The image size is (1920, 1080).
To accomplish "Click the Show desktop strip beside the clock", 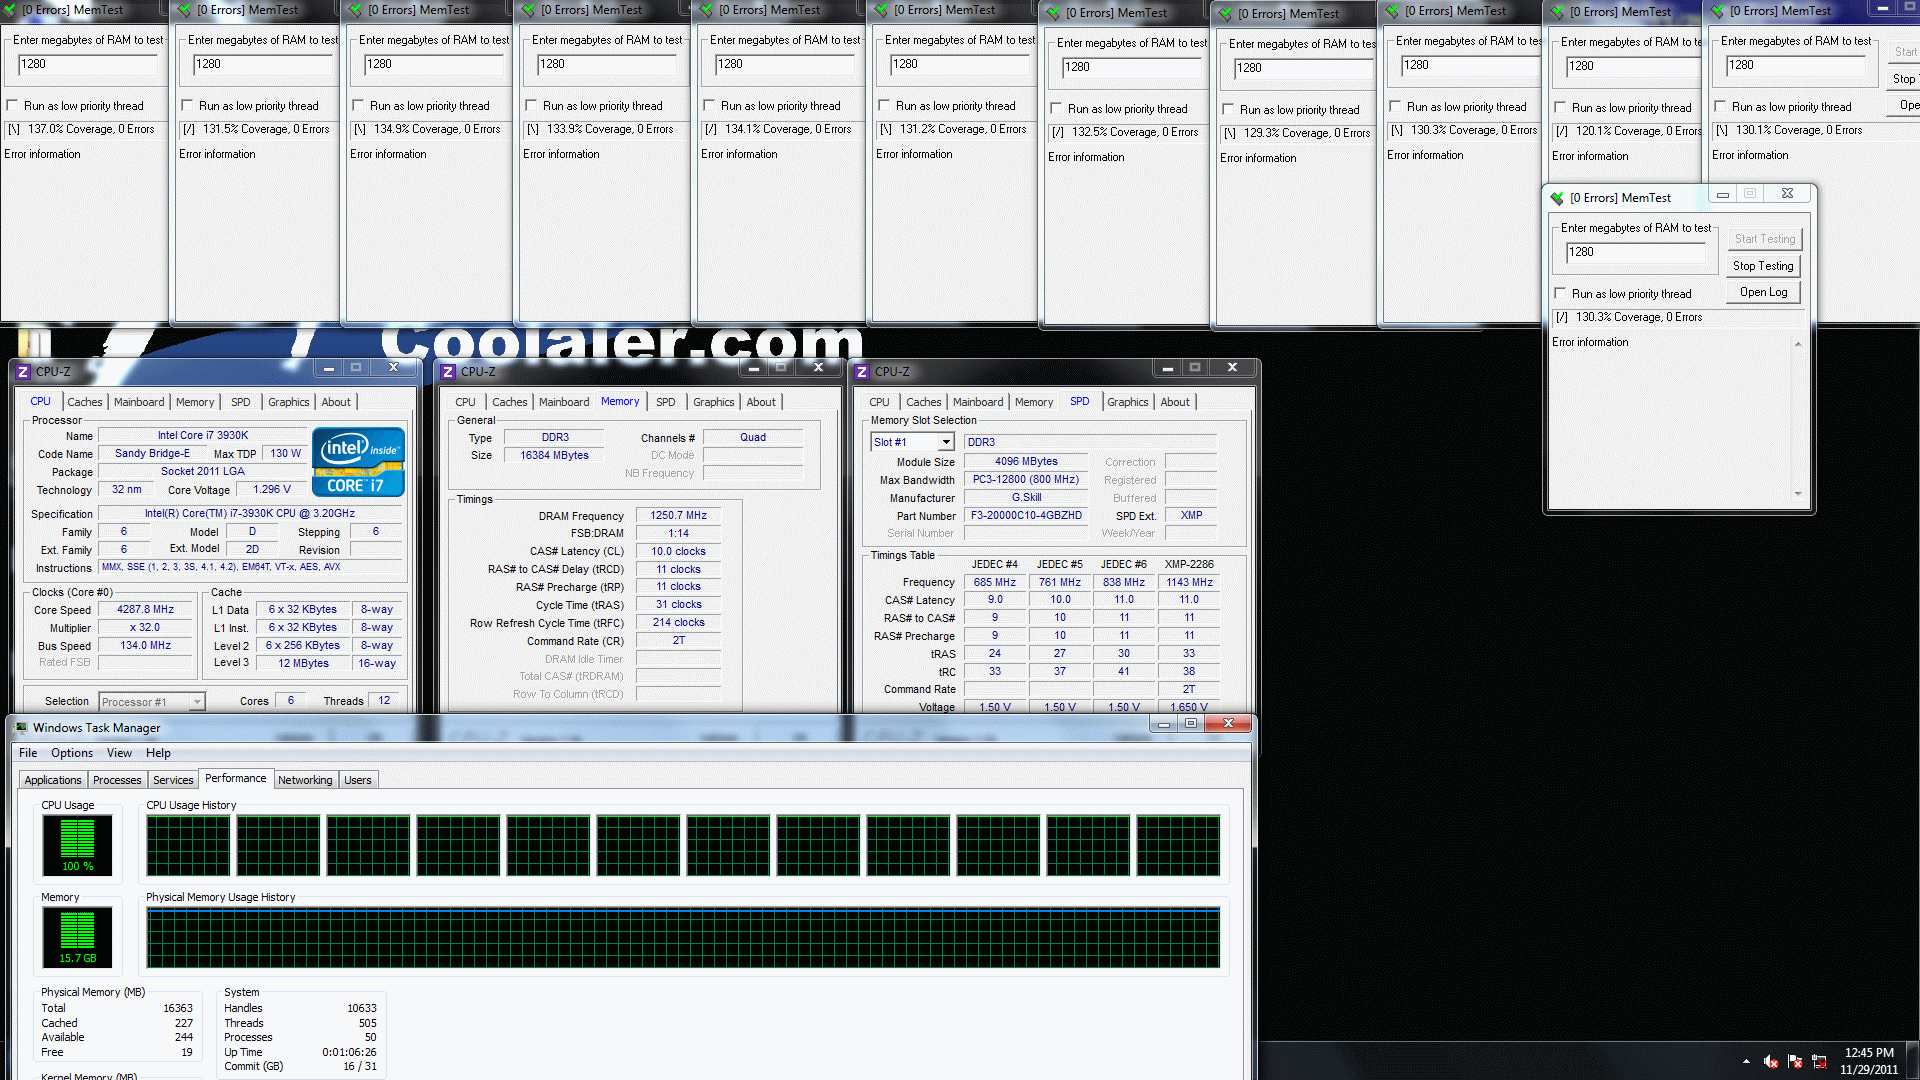I will tap(1912, 1061).
